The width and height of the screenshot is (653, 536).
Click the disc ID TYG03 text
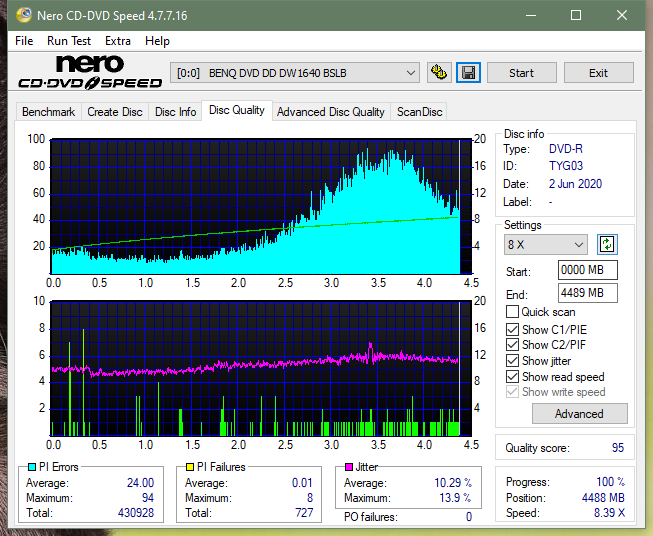click(566, 166)
